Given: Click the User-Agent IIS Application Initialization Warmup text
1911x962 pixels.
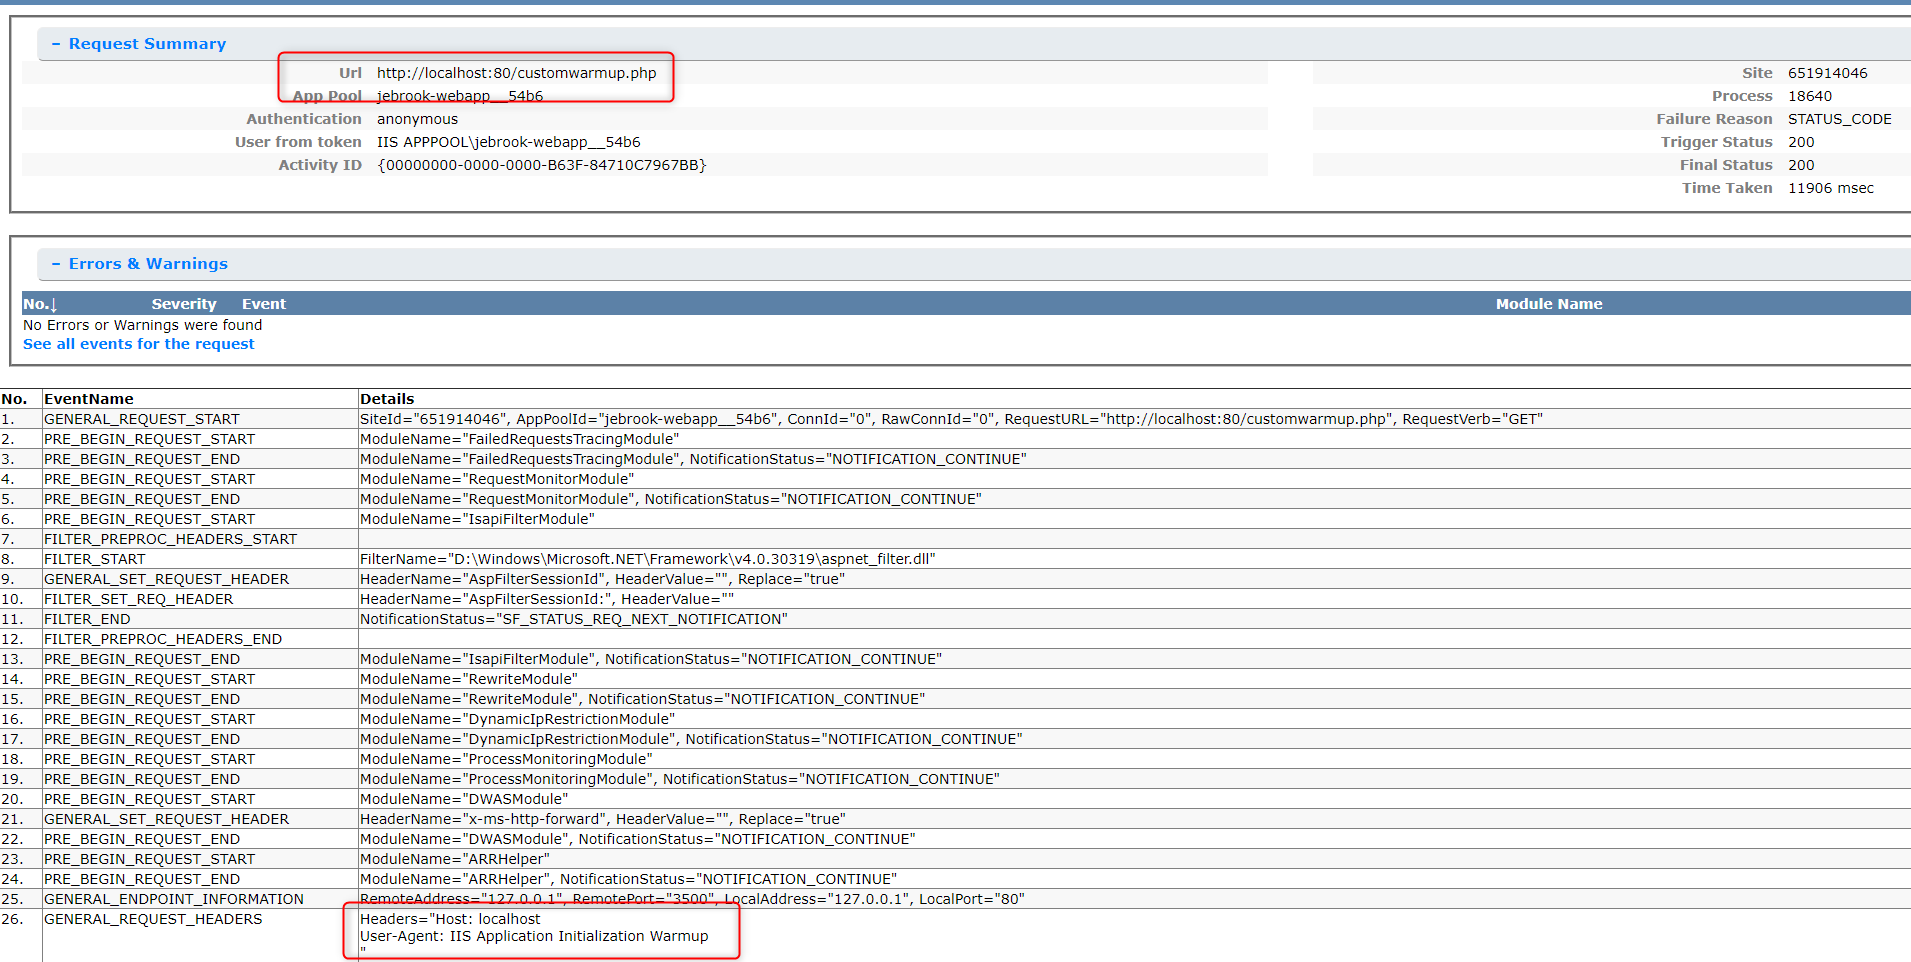Looking at the screenshot, I should point(534,936).
